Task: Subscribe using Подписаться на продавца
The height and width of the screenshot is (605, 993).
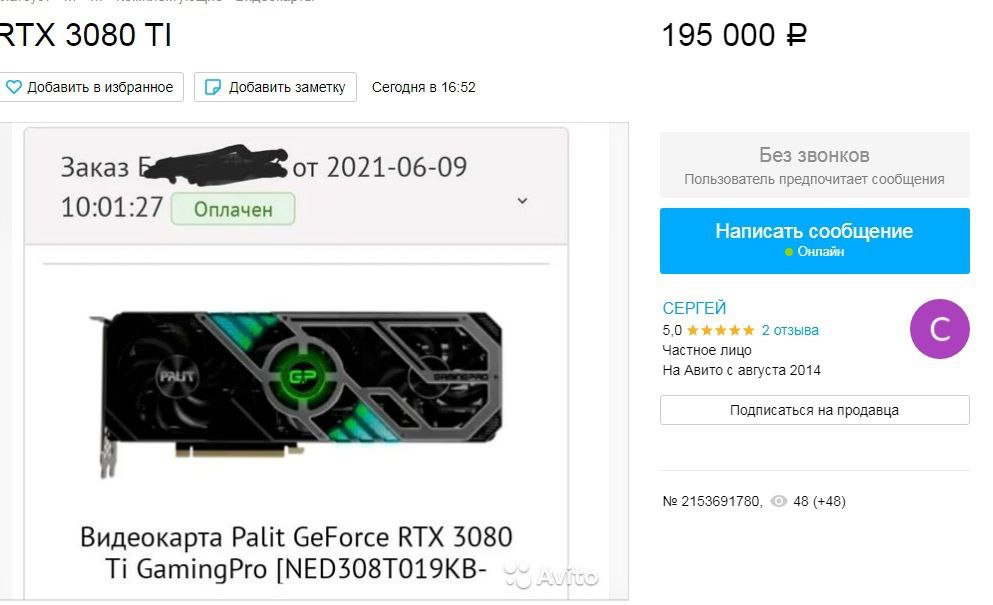Action: [814, 410]
